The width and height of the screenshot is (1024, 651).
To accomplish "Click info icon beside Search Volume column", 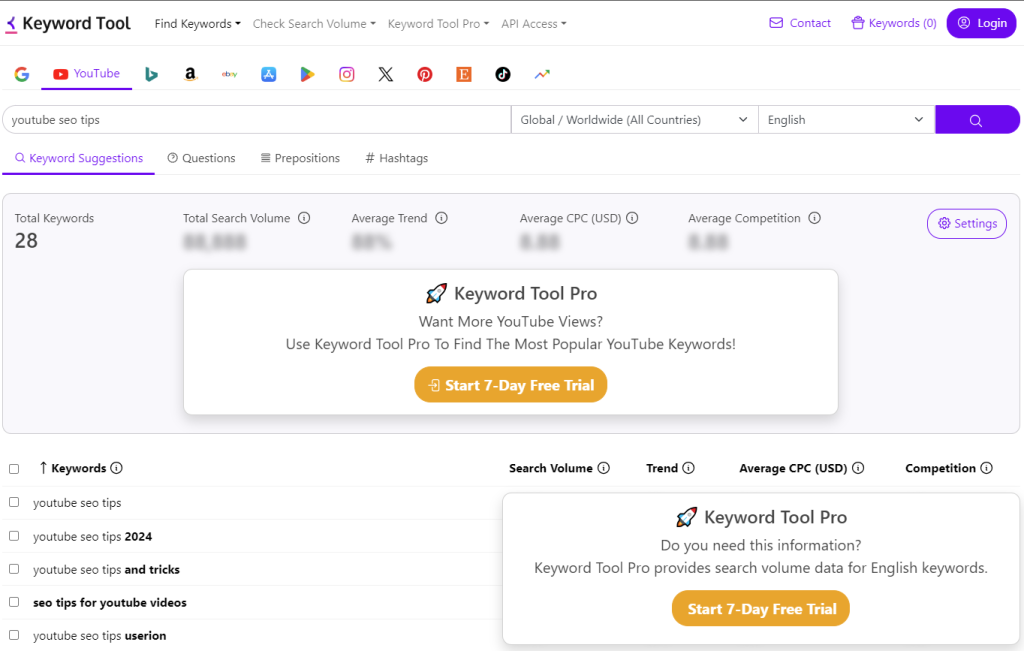I will point(603,468).
